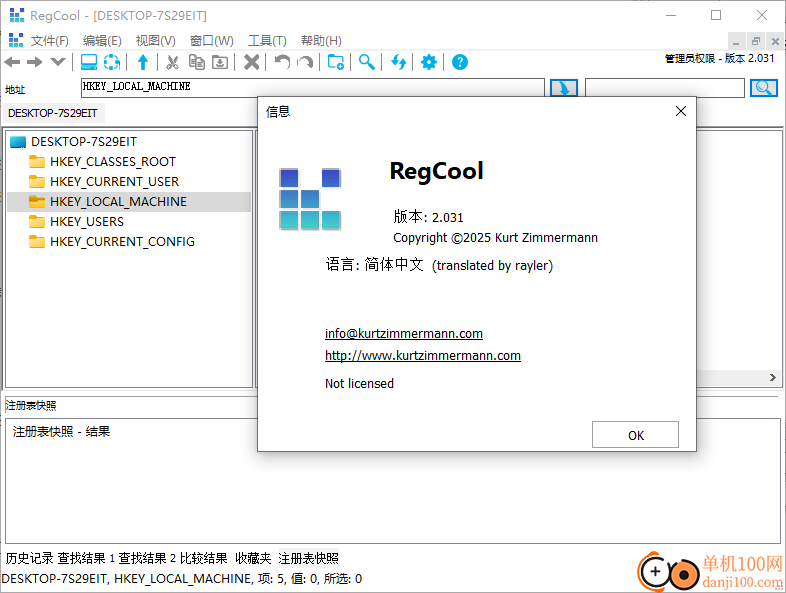Screen dimensions: 786x593
Task: Select the DESKTOP-7S29EIT document tab
Action: [x=53, y=113]
